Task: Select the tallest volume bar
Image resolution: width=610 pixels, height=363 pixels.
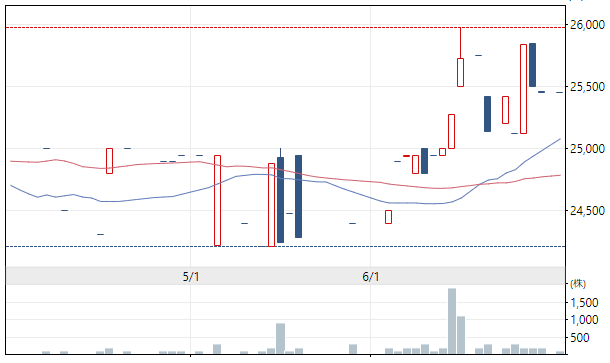Action: pos(452,321)
